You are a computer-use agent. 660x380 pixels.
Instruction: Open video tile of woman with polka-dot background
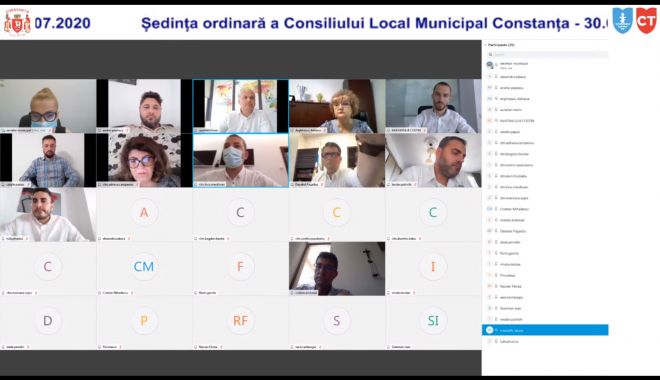click(144, 160)
